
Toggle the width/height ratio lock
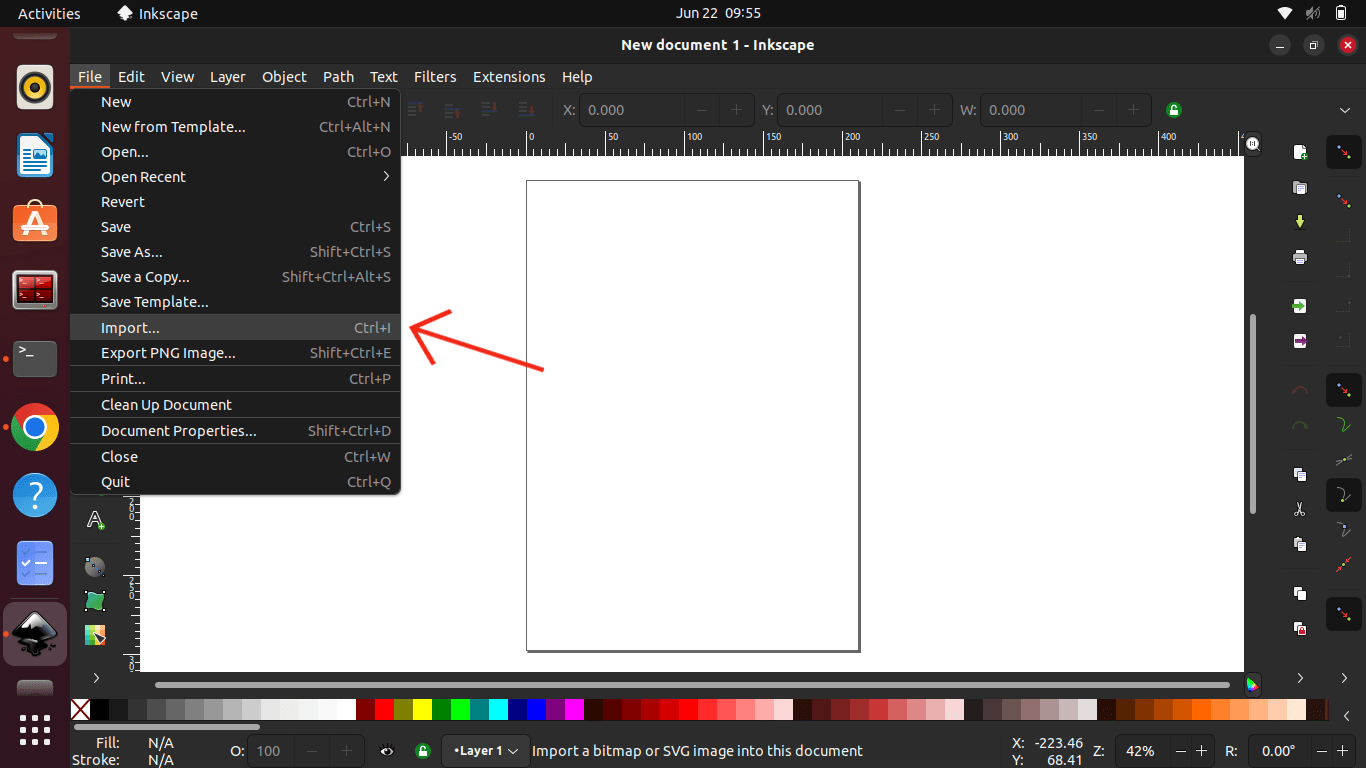1174,110
